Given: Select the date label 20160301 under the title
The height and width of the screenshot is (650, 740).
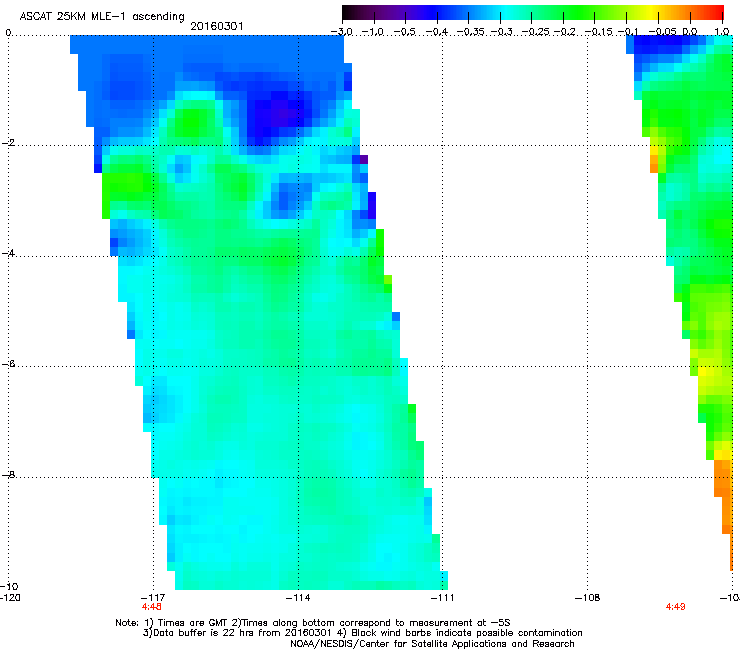Looking at the screenshot, I should 217,26.
